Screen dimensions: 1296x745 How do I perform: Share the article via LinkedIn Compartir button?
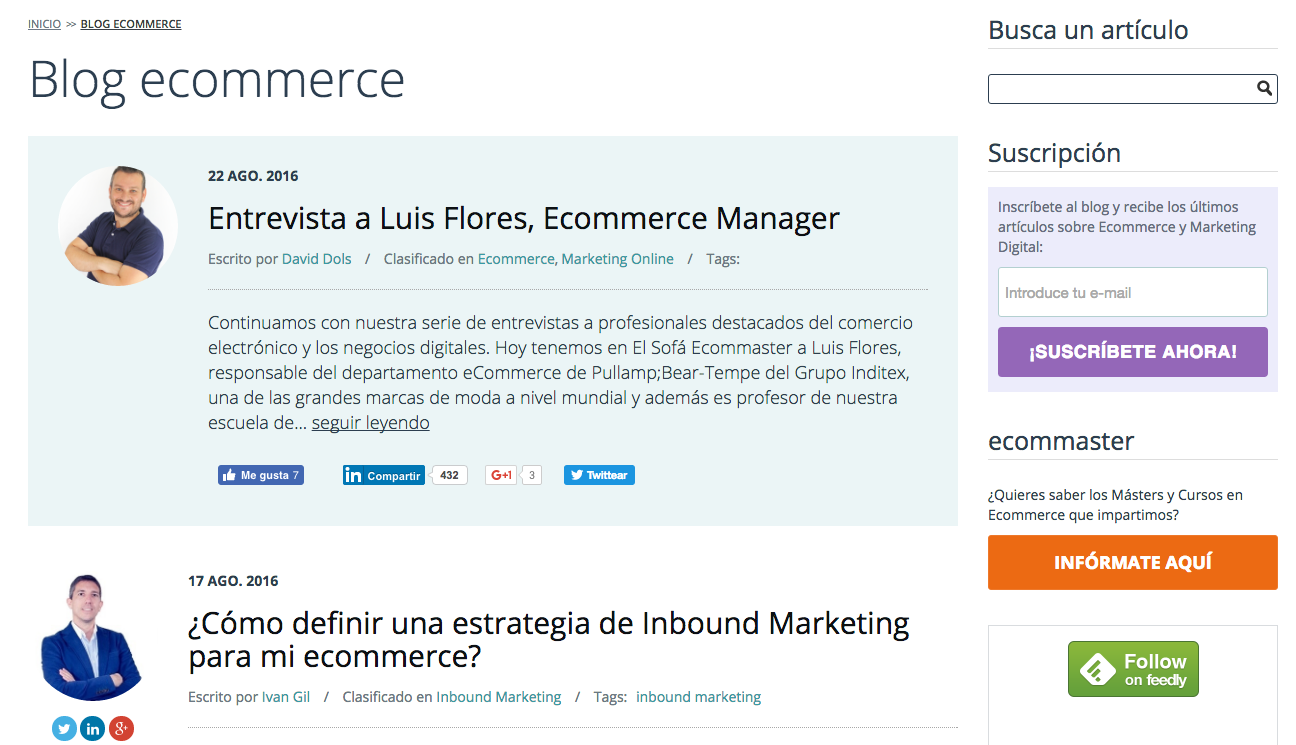[x=383, y=475]
